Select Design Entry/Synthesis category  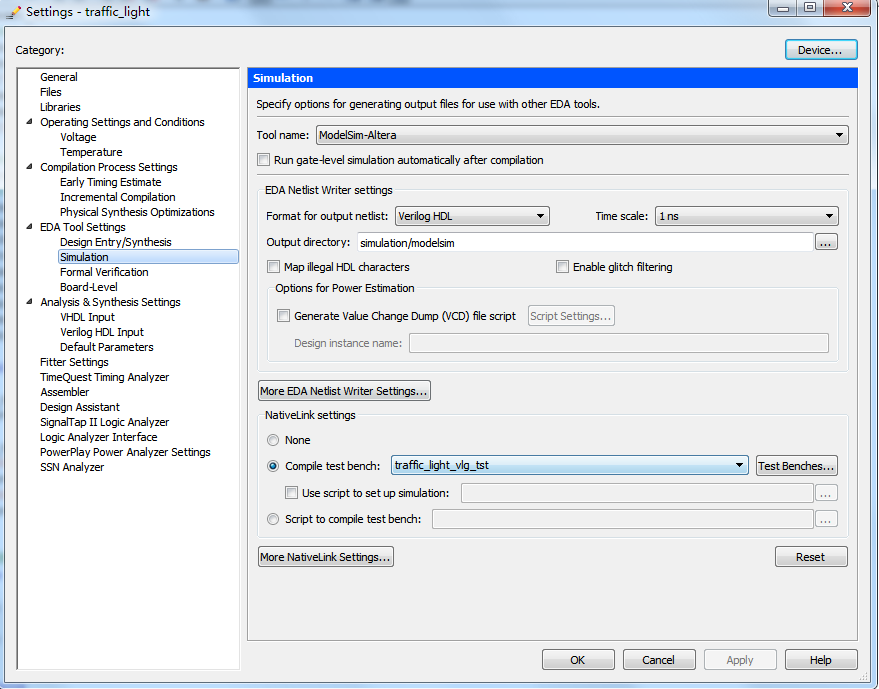click(116, 242)
